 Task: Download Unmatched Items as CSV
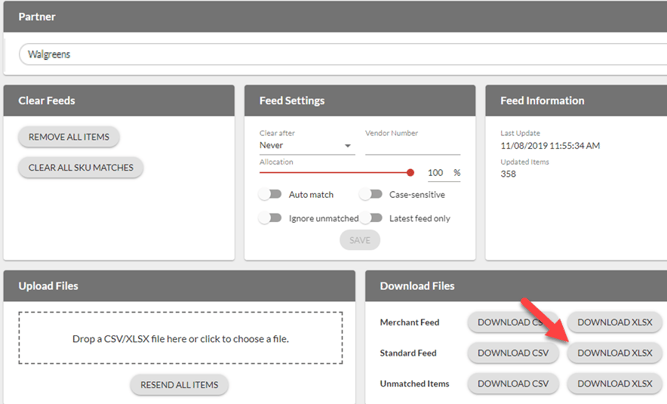pyautogui.click(x=510, y=383)
